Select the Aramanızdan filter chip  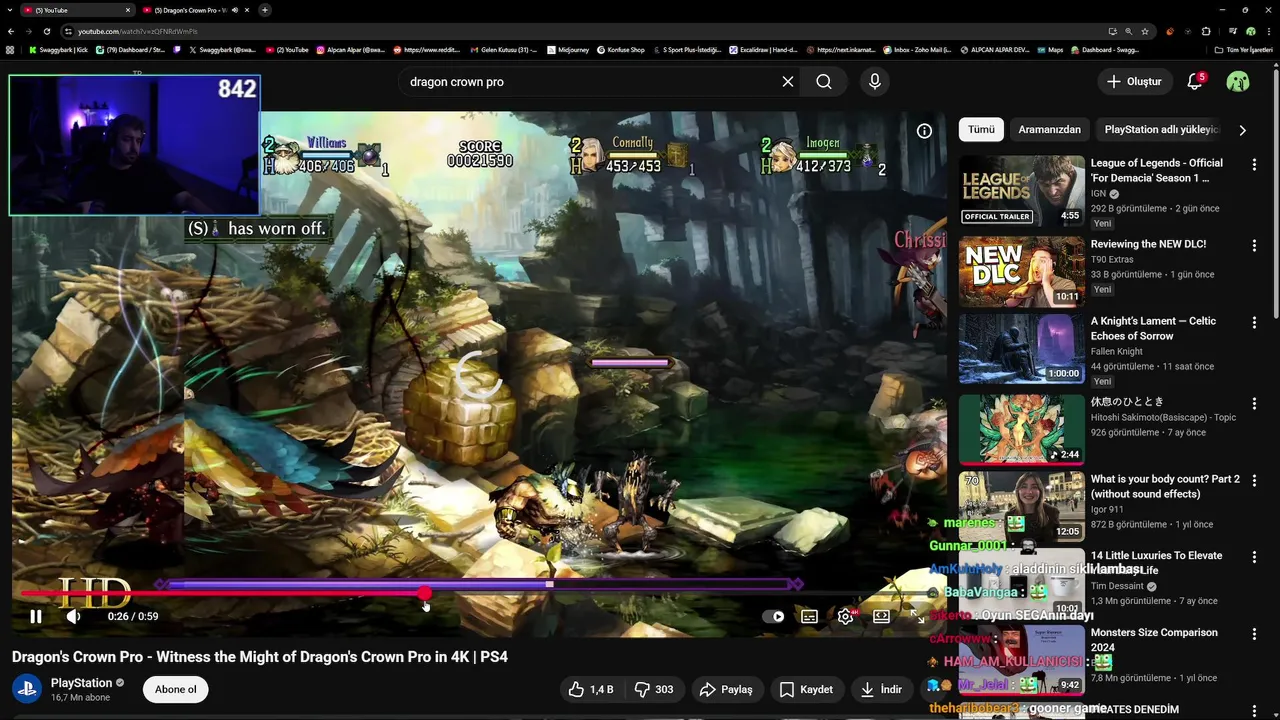(1049, 130)
